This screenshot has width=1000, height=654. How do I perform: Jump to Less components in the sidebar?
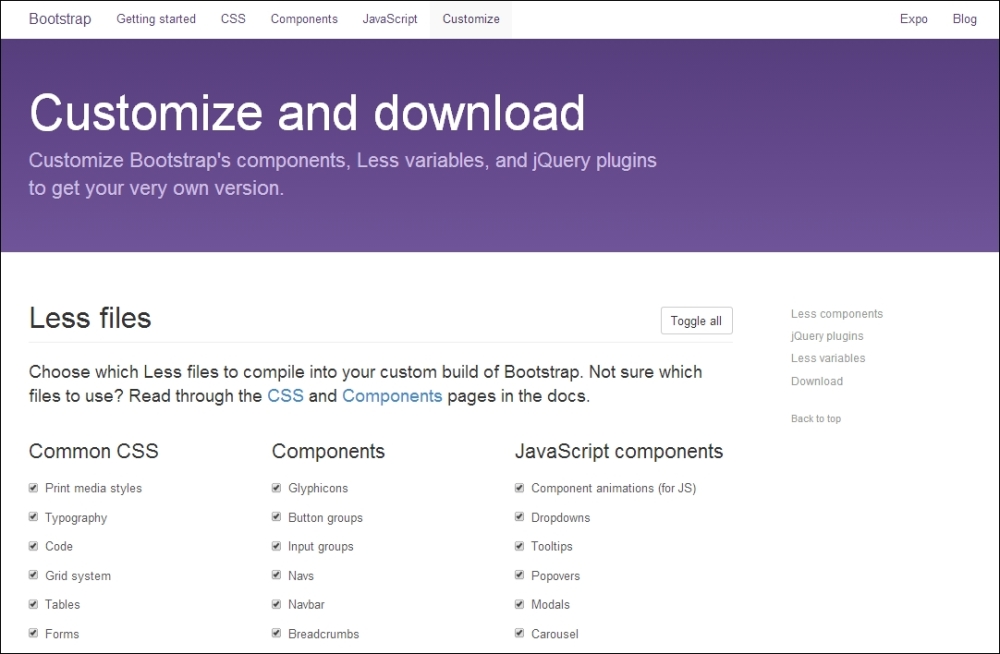pos(837,313)
